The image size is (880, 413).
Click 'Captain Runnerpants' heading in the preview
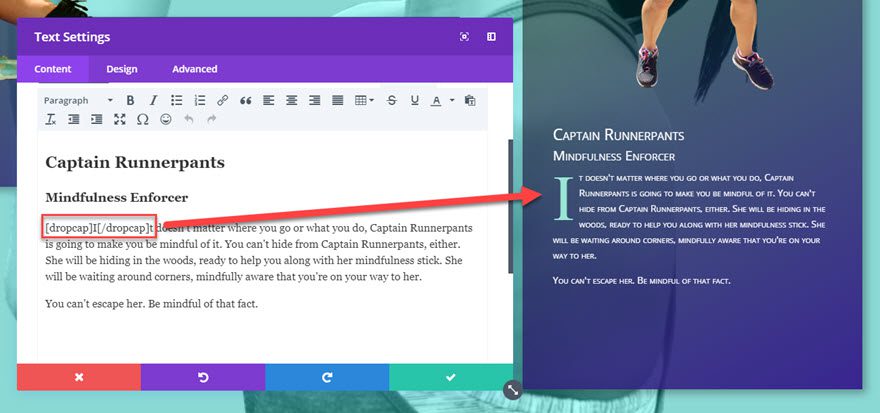click(618, 135)
